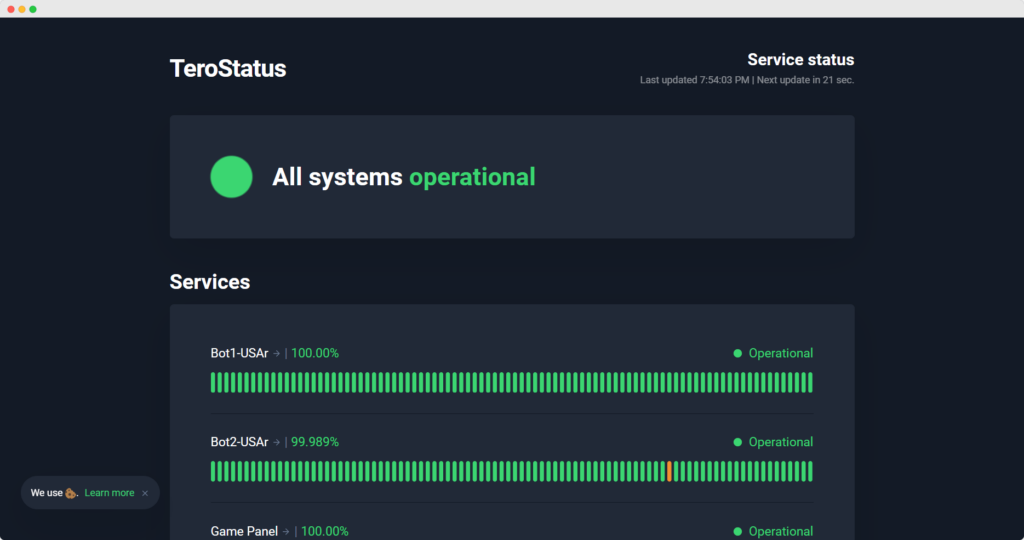Select the last uptime bar for Bot1-USAr
The image size is (1024, 540).
(810, 382)
